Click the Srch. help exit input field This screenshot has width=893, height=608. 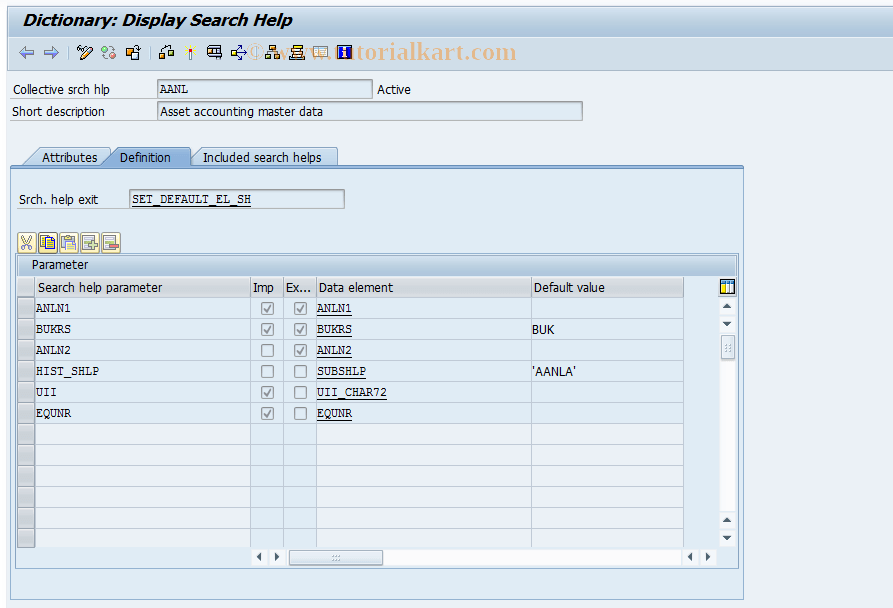pyautogui.click(x=236, y=199)
